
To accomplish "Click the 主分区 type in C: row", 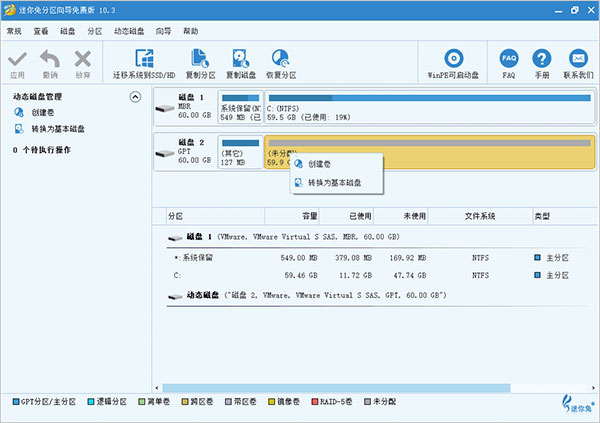I will click(557, 275).
